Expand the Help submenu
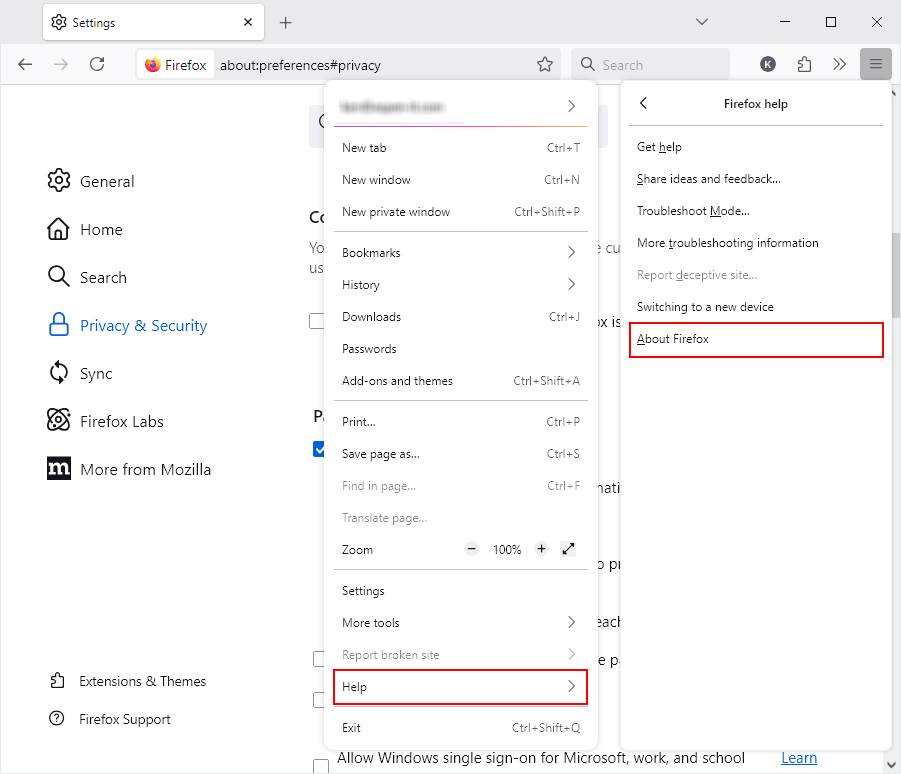 pos(460,687)
